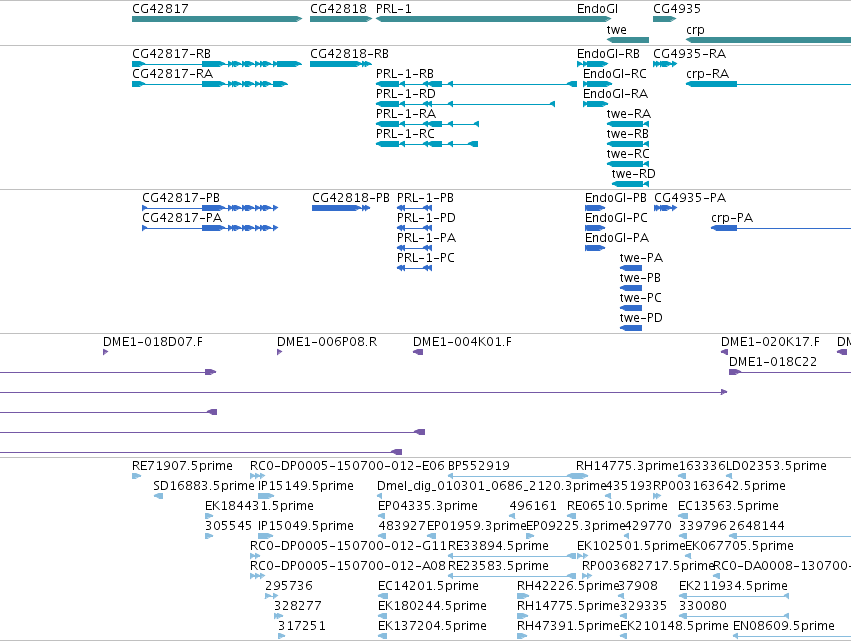Click BAC end DME1-018D07.F

coord(105,352)
